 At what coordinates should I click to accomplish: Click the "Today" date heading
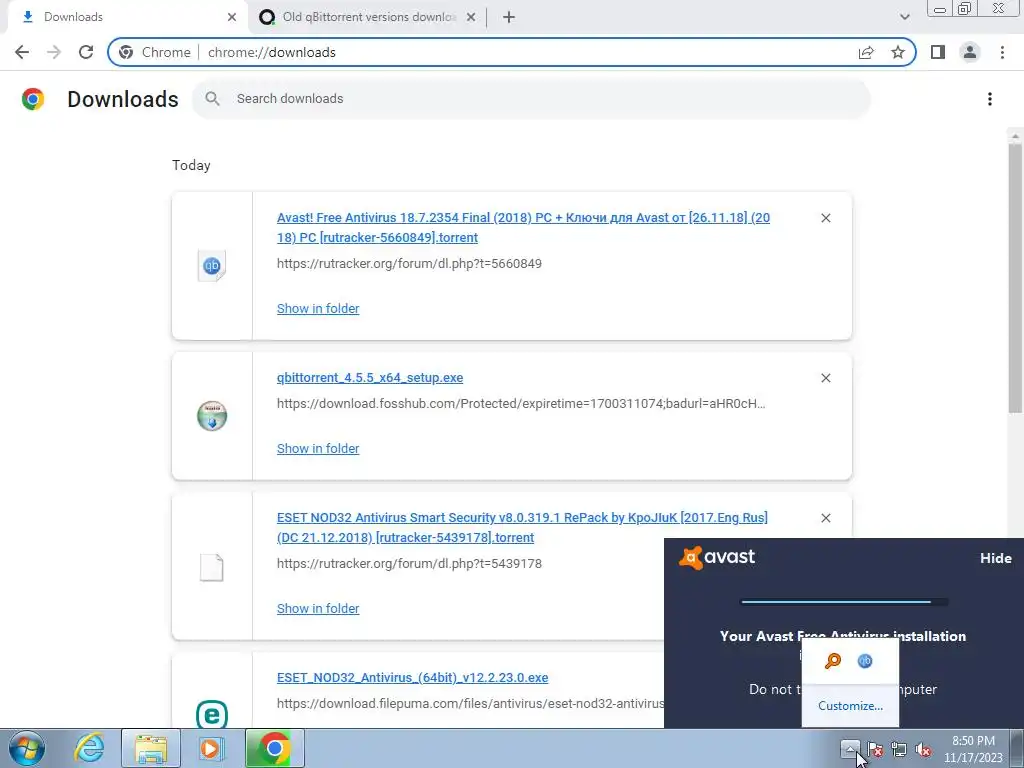point(191,165)
